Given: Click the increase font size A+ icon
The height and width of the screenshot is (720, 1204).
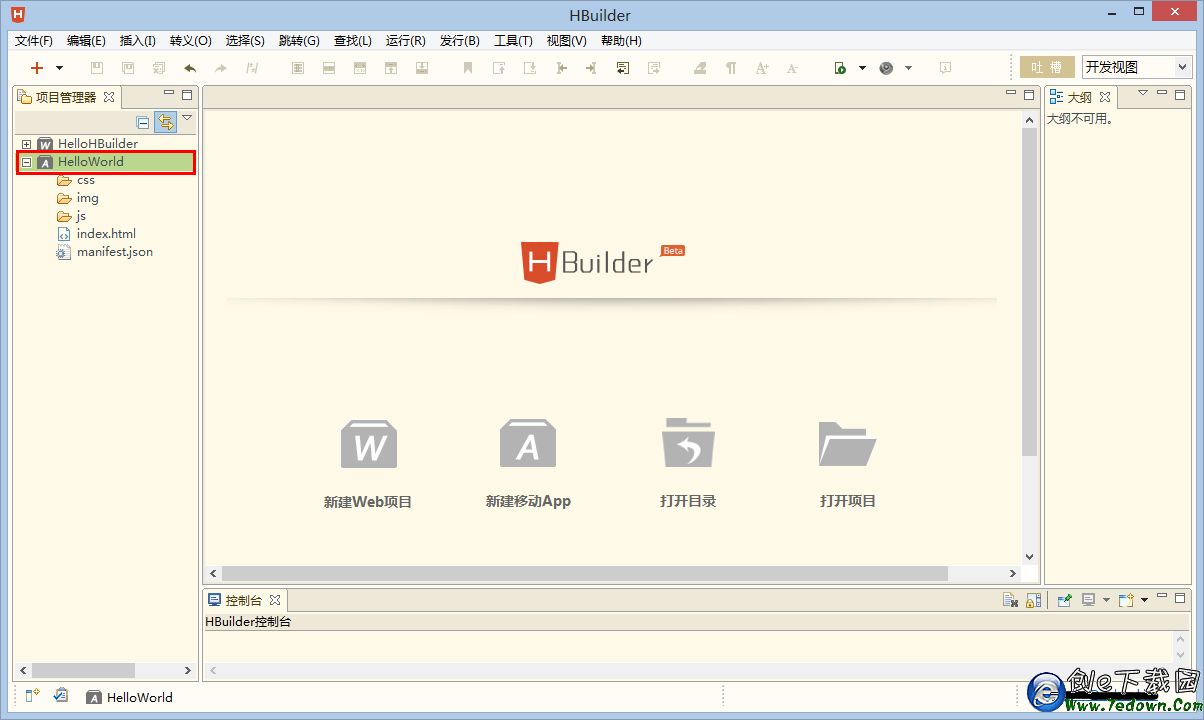Looking at the screenshot, I should point(762,68).
